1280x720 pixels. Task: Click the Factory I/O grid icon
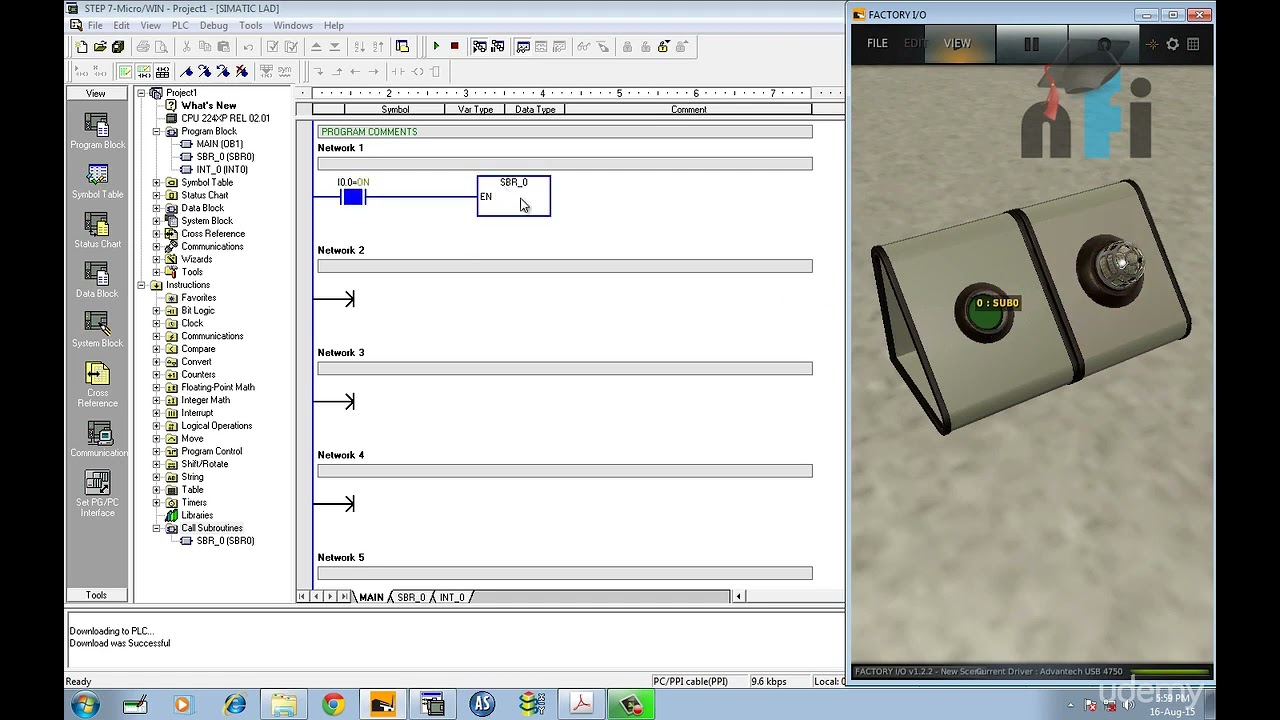[x=1193, y=44]
